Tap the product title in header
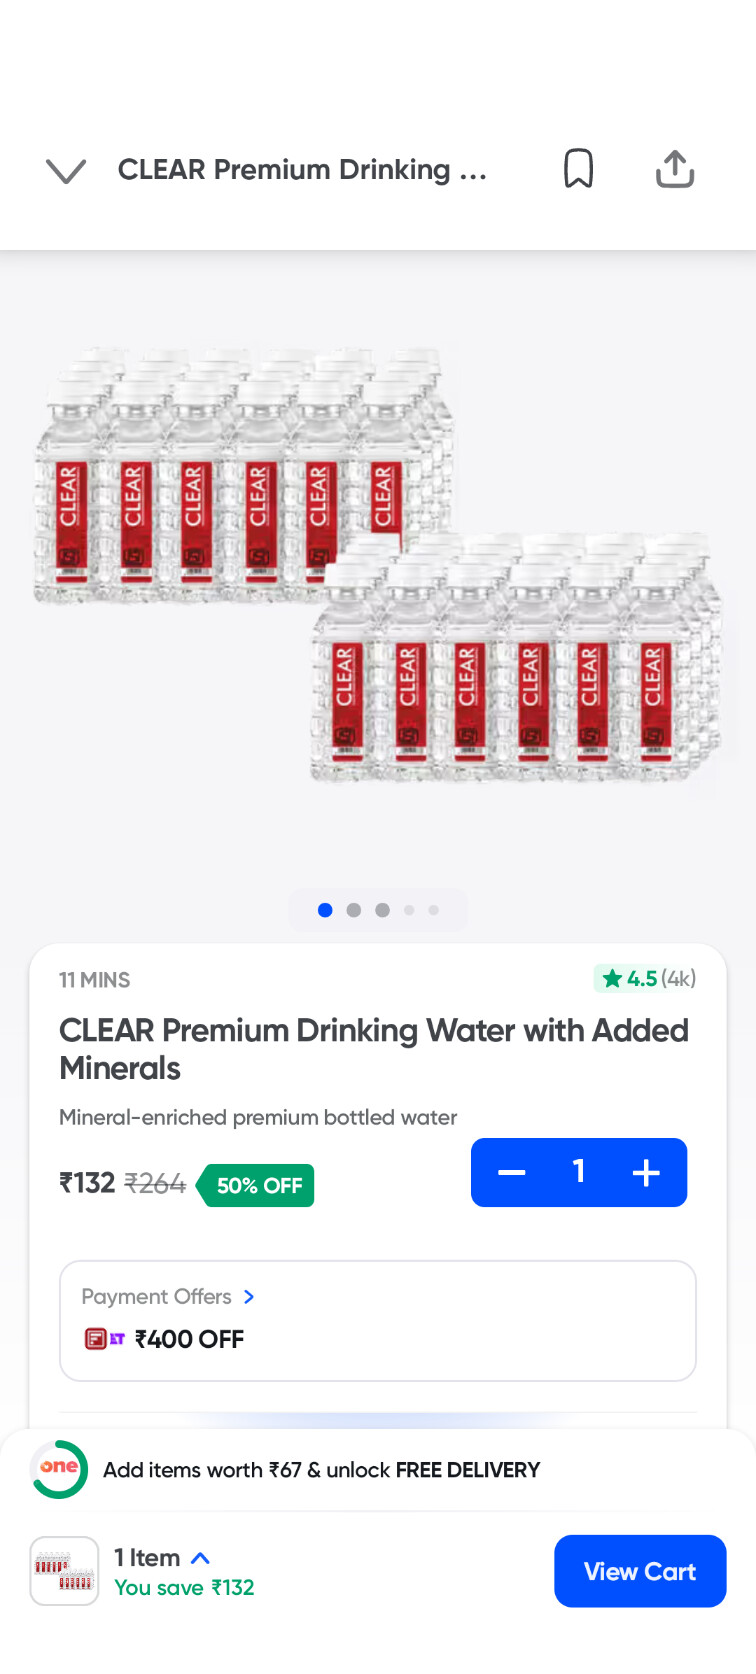The image size is (756, 1674). point(302,170)
